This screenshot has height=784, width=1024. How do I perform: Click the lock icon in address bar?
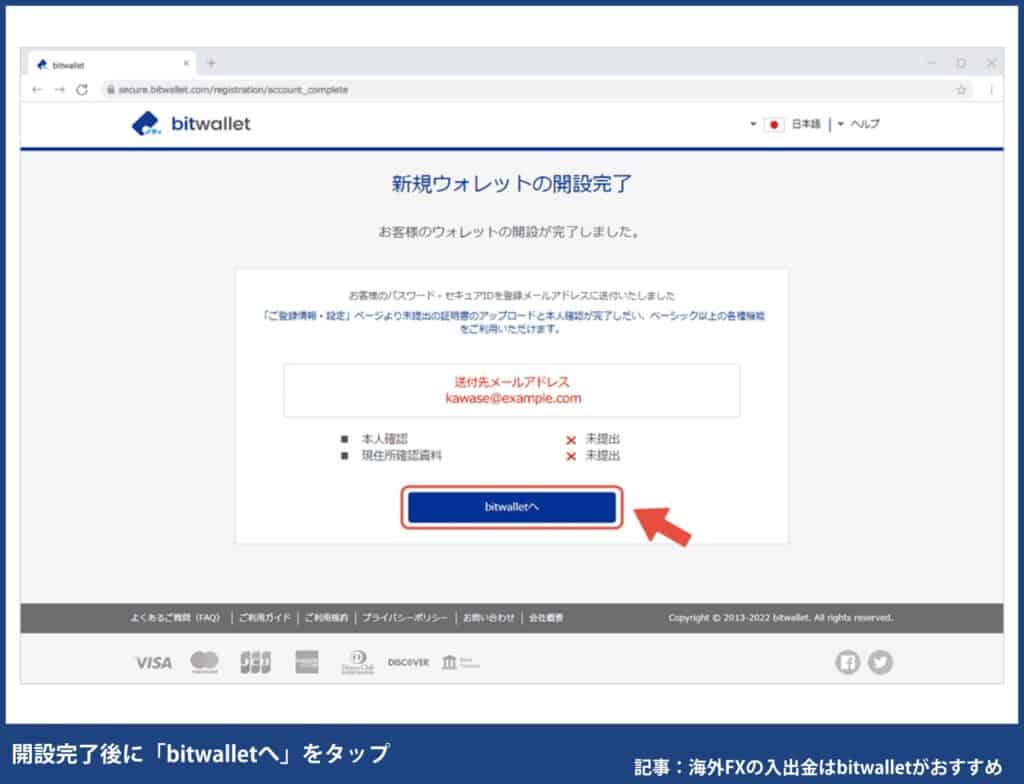111,90
